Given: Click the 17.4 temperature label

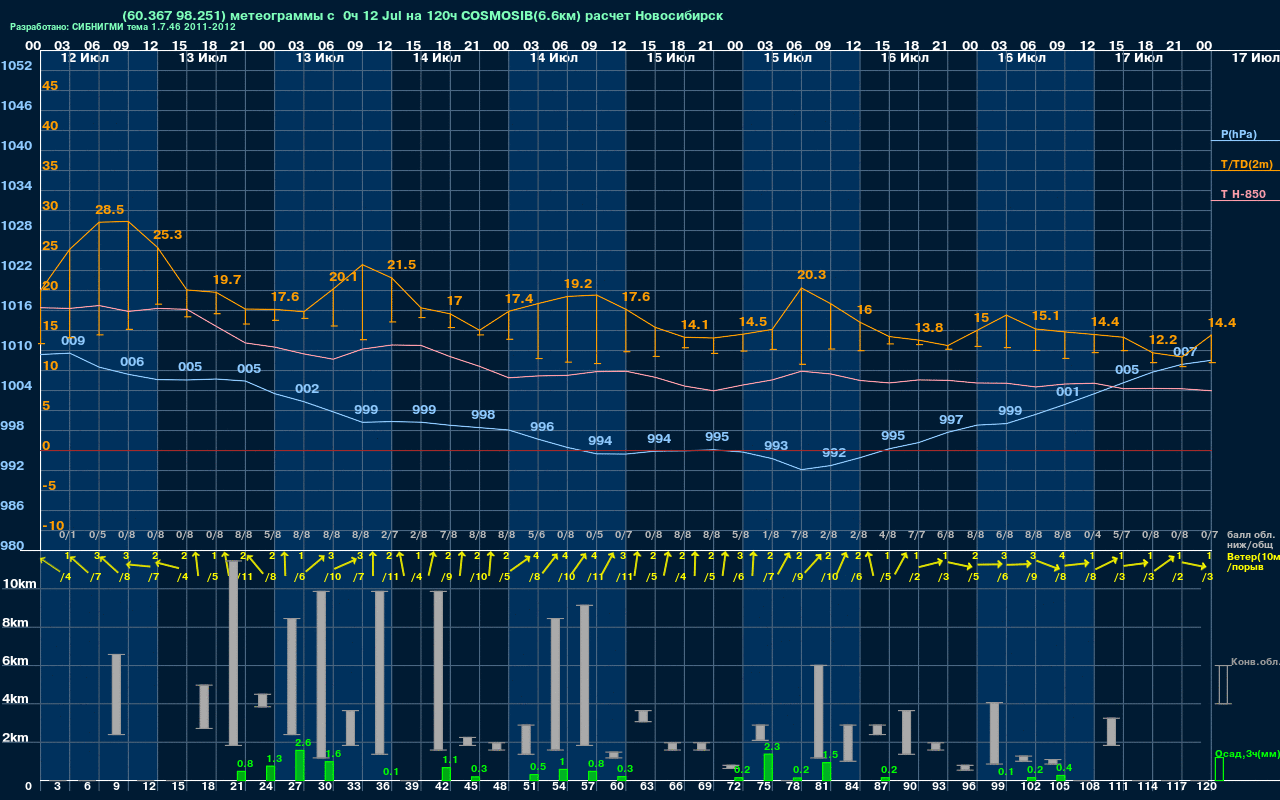Looking at the screenshot, I should coord(519,299).
